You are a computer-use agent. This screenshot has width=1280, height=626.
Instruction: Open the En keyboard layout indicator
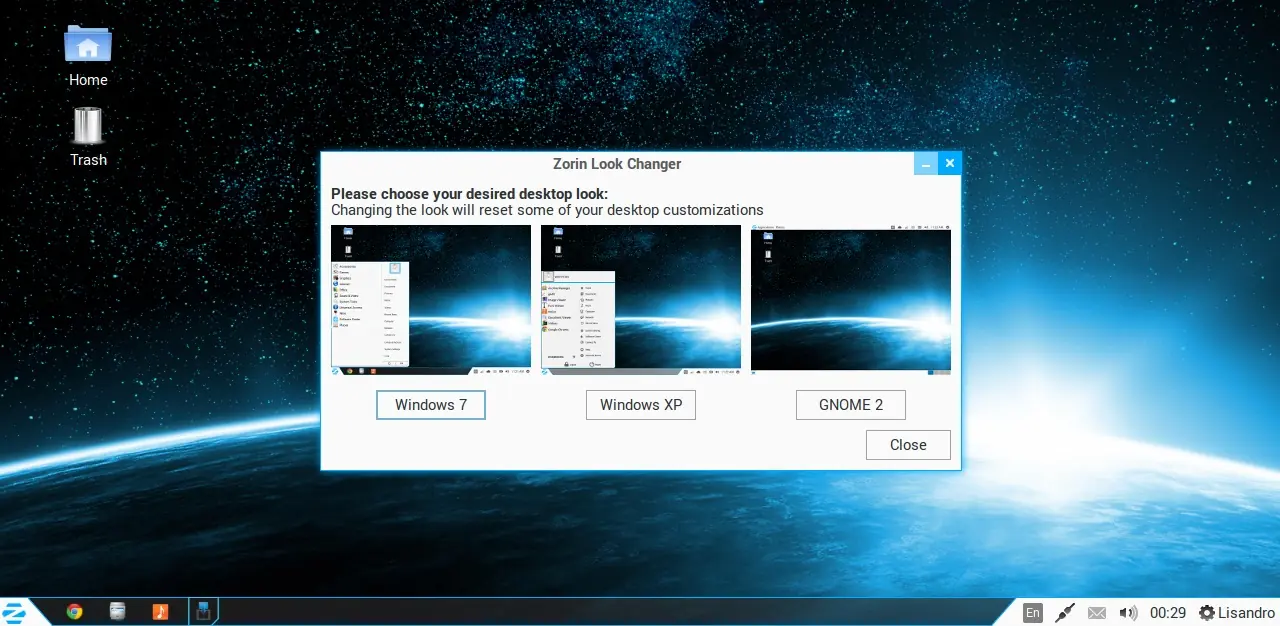tap(1033, 613)
